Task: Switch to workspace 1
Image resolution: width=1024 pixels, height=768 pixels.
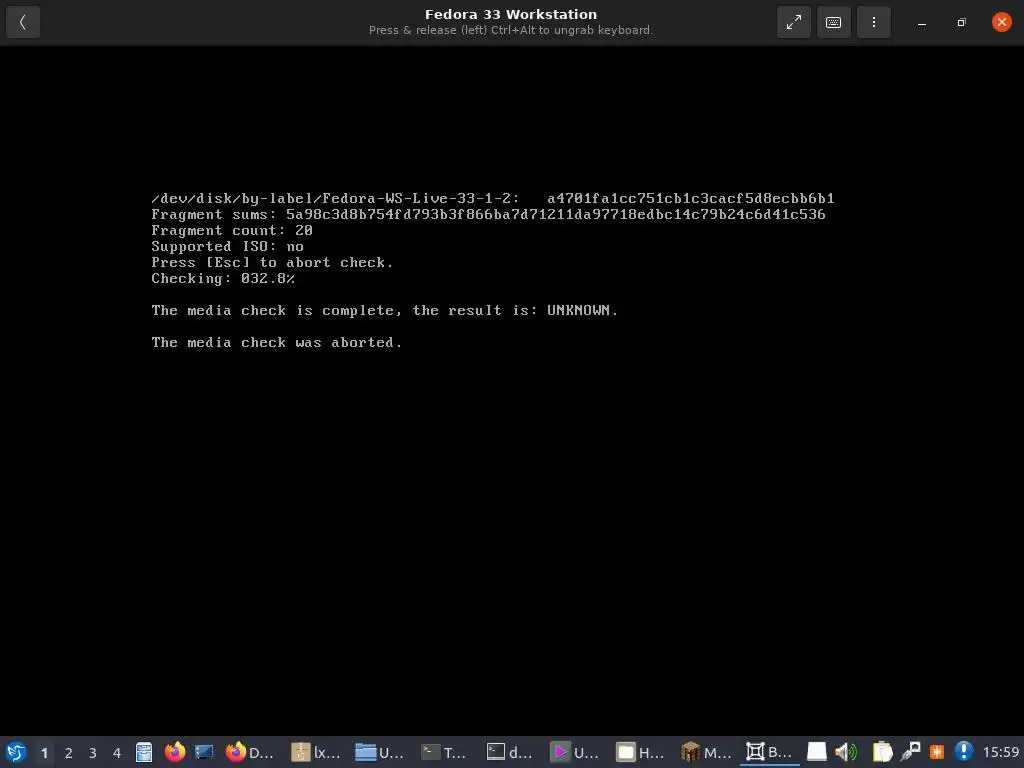Action: coord(44,753)
